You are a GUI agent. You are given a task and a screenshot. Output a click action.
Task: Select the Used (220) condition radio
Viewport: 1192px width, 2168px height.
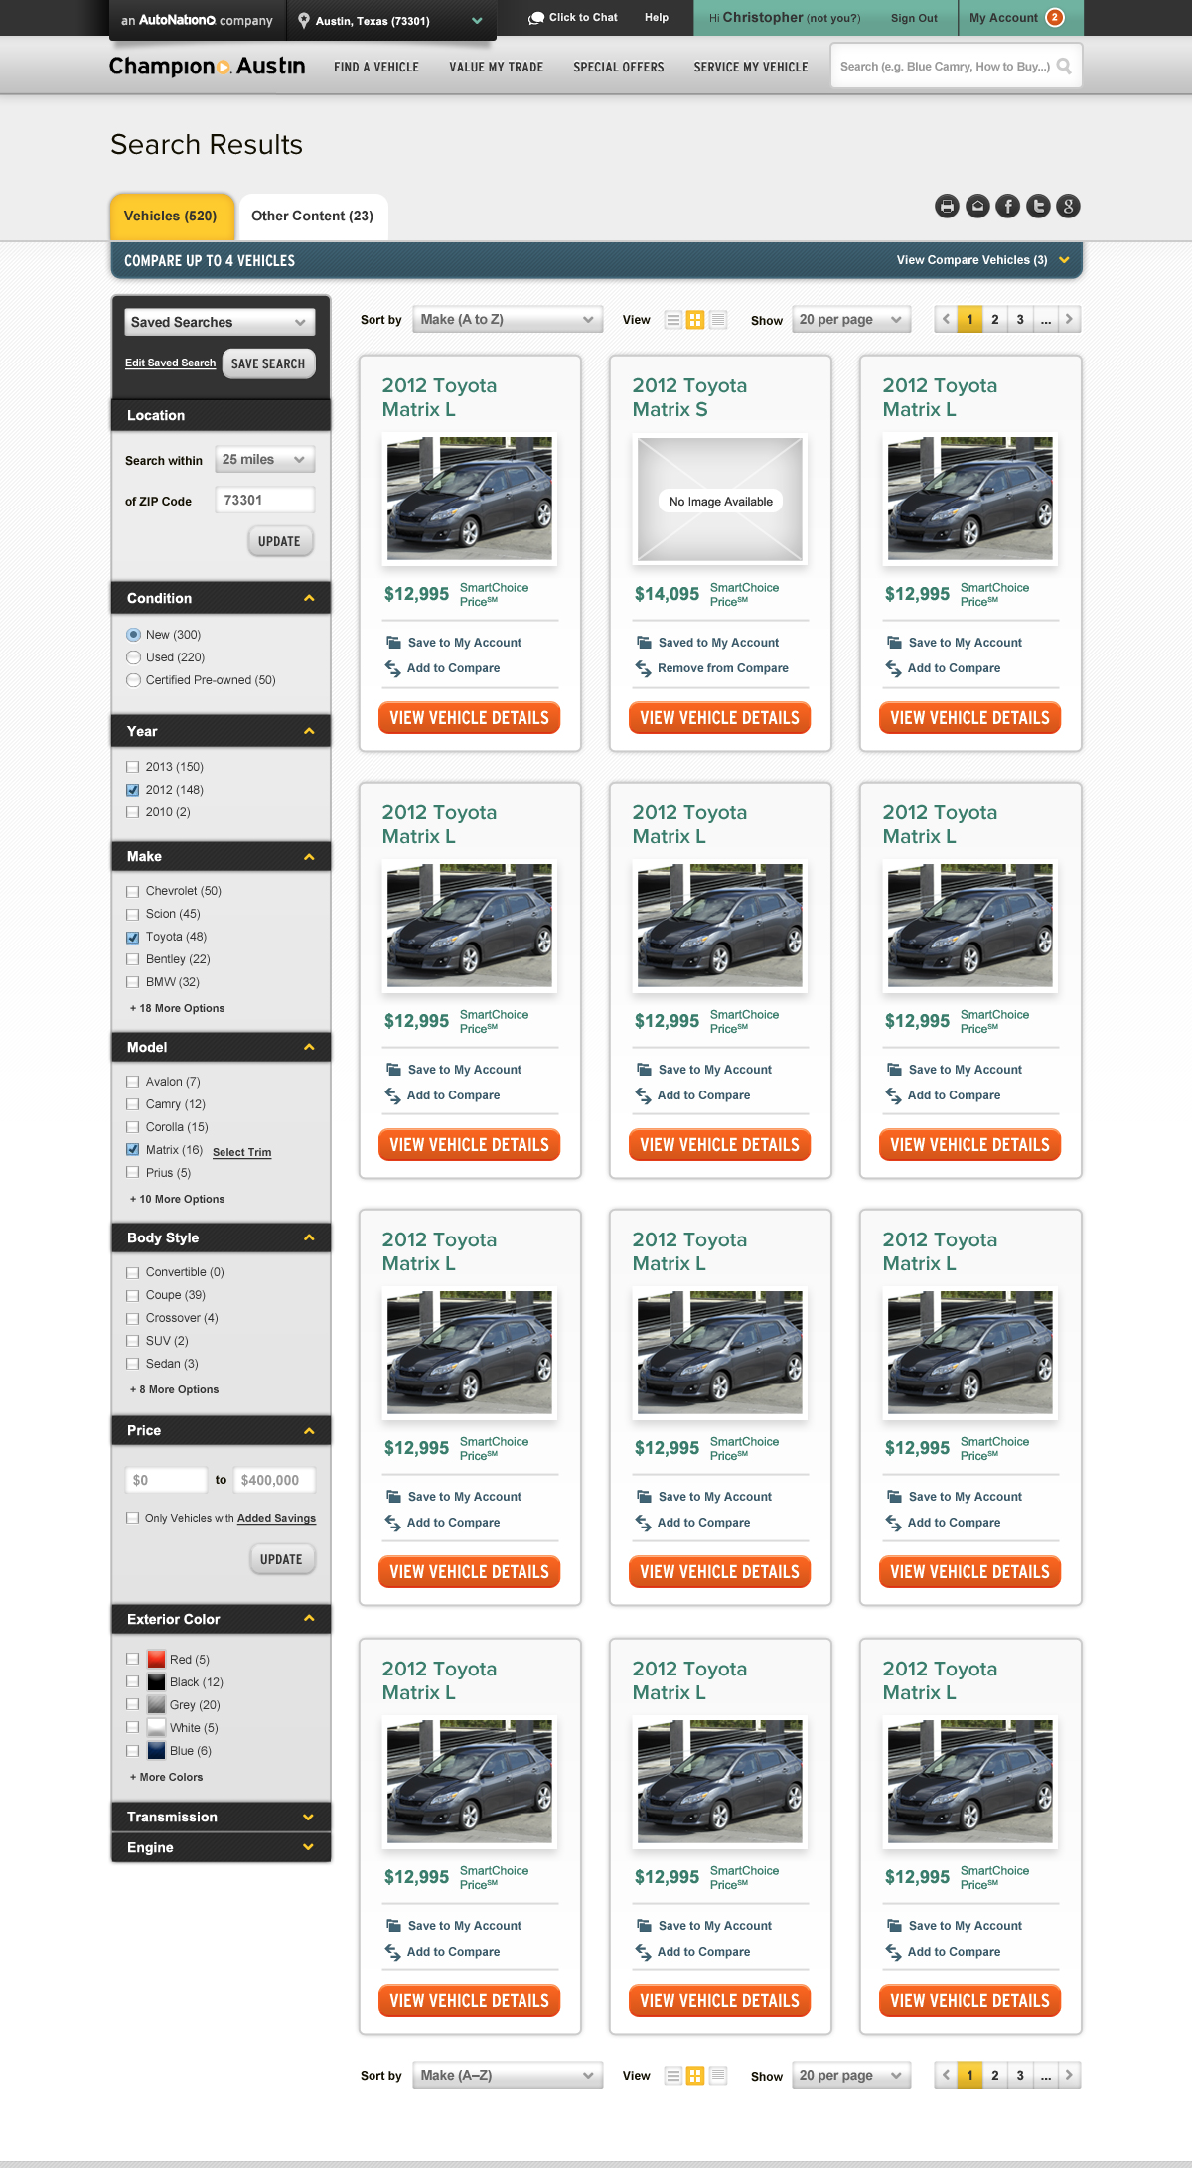(x=133, y=657)
